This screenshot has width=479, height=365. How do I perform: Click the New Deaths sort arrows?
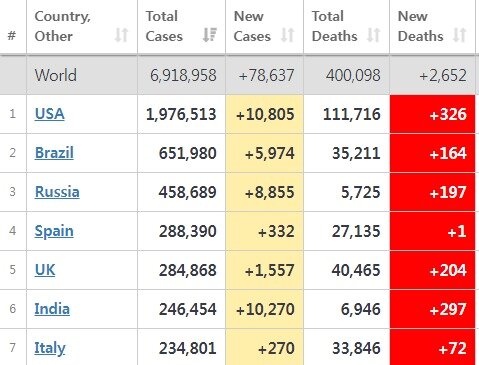[460, 35]
